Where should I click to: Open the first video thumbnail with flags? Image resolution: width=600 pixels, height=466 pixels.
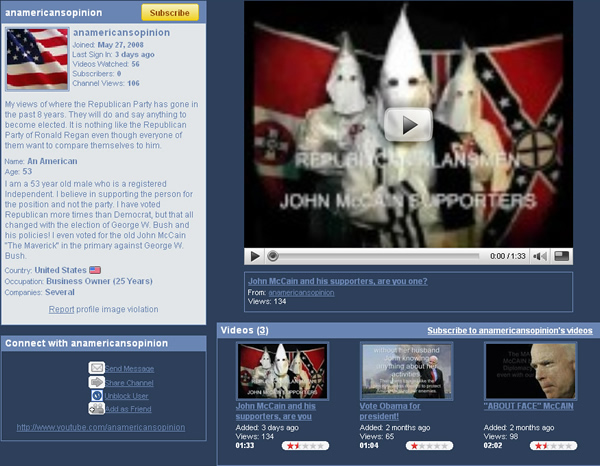click(x=282, y=371)
